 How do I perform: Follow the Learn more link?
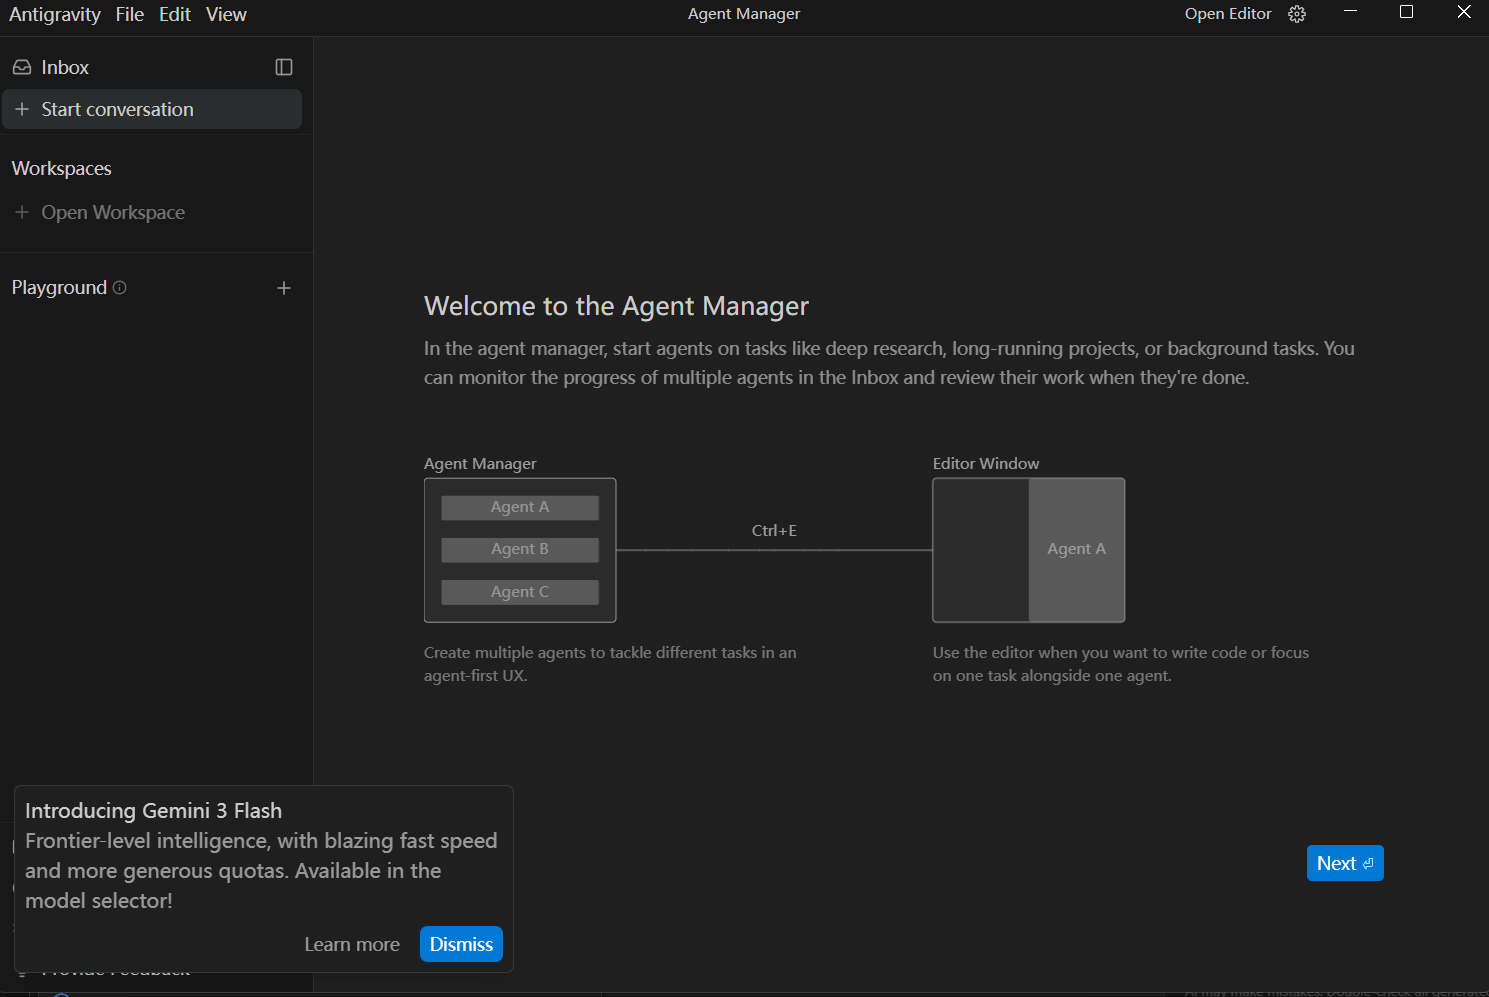352,944
